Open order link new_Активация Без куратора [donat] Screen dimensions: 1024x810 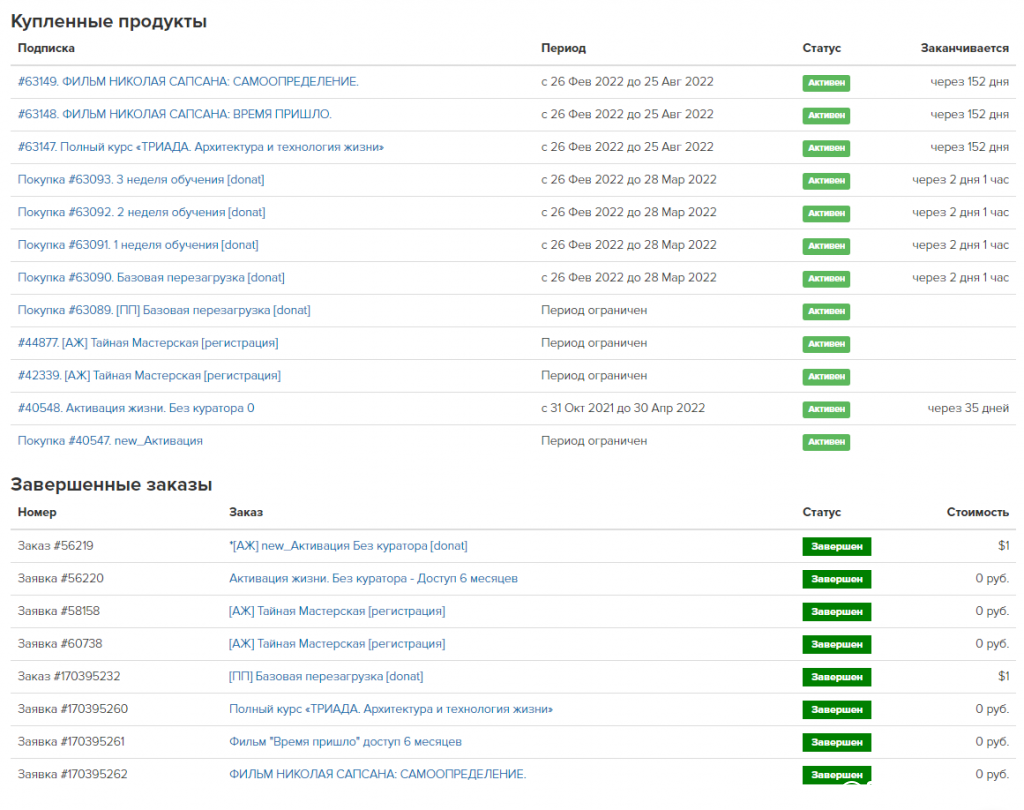click(x=348, y=545)
